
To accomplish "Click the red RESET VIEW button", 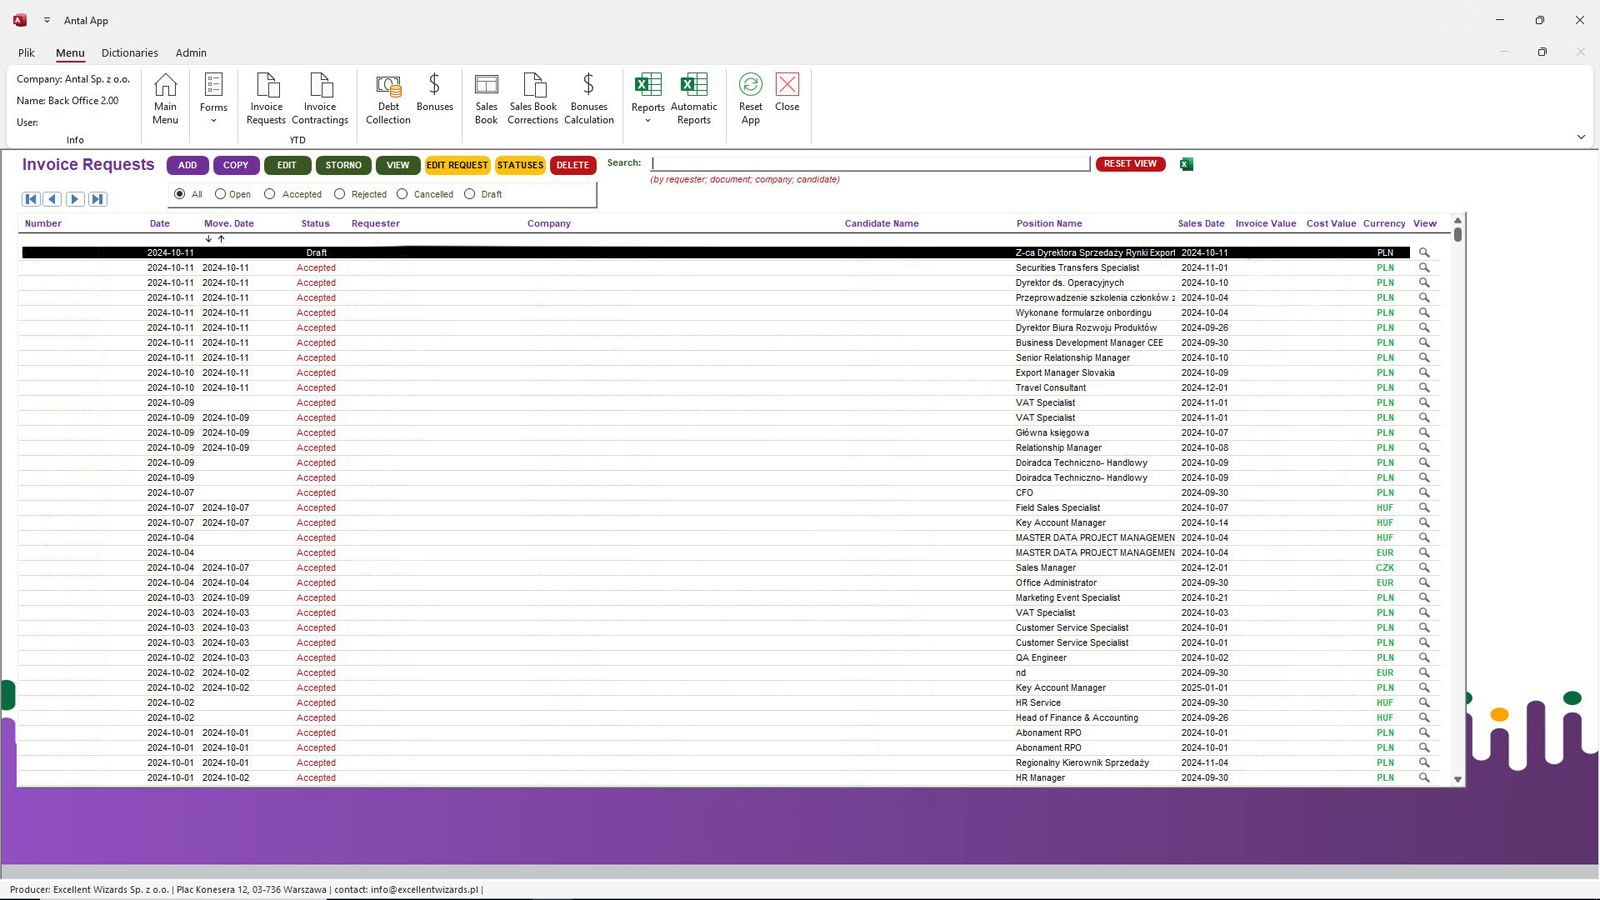I will (1130, 164).
